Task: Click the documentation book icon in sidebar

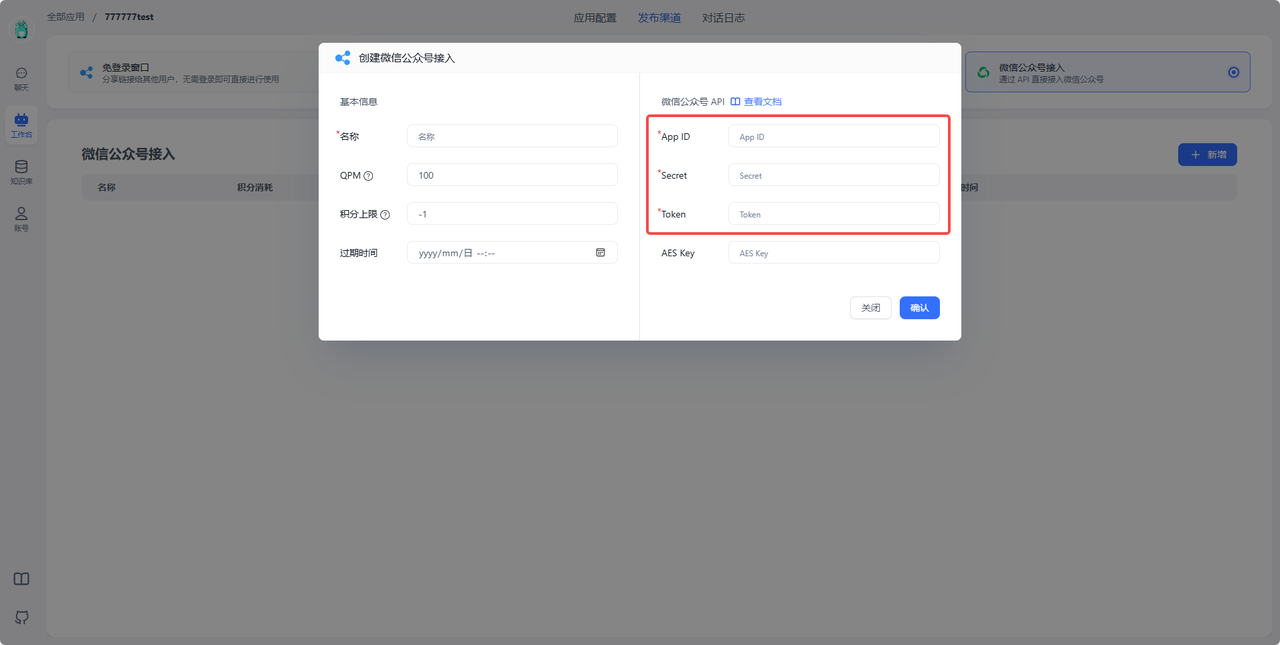Action: (21, 578)
